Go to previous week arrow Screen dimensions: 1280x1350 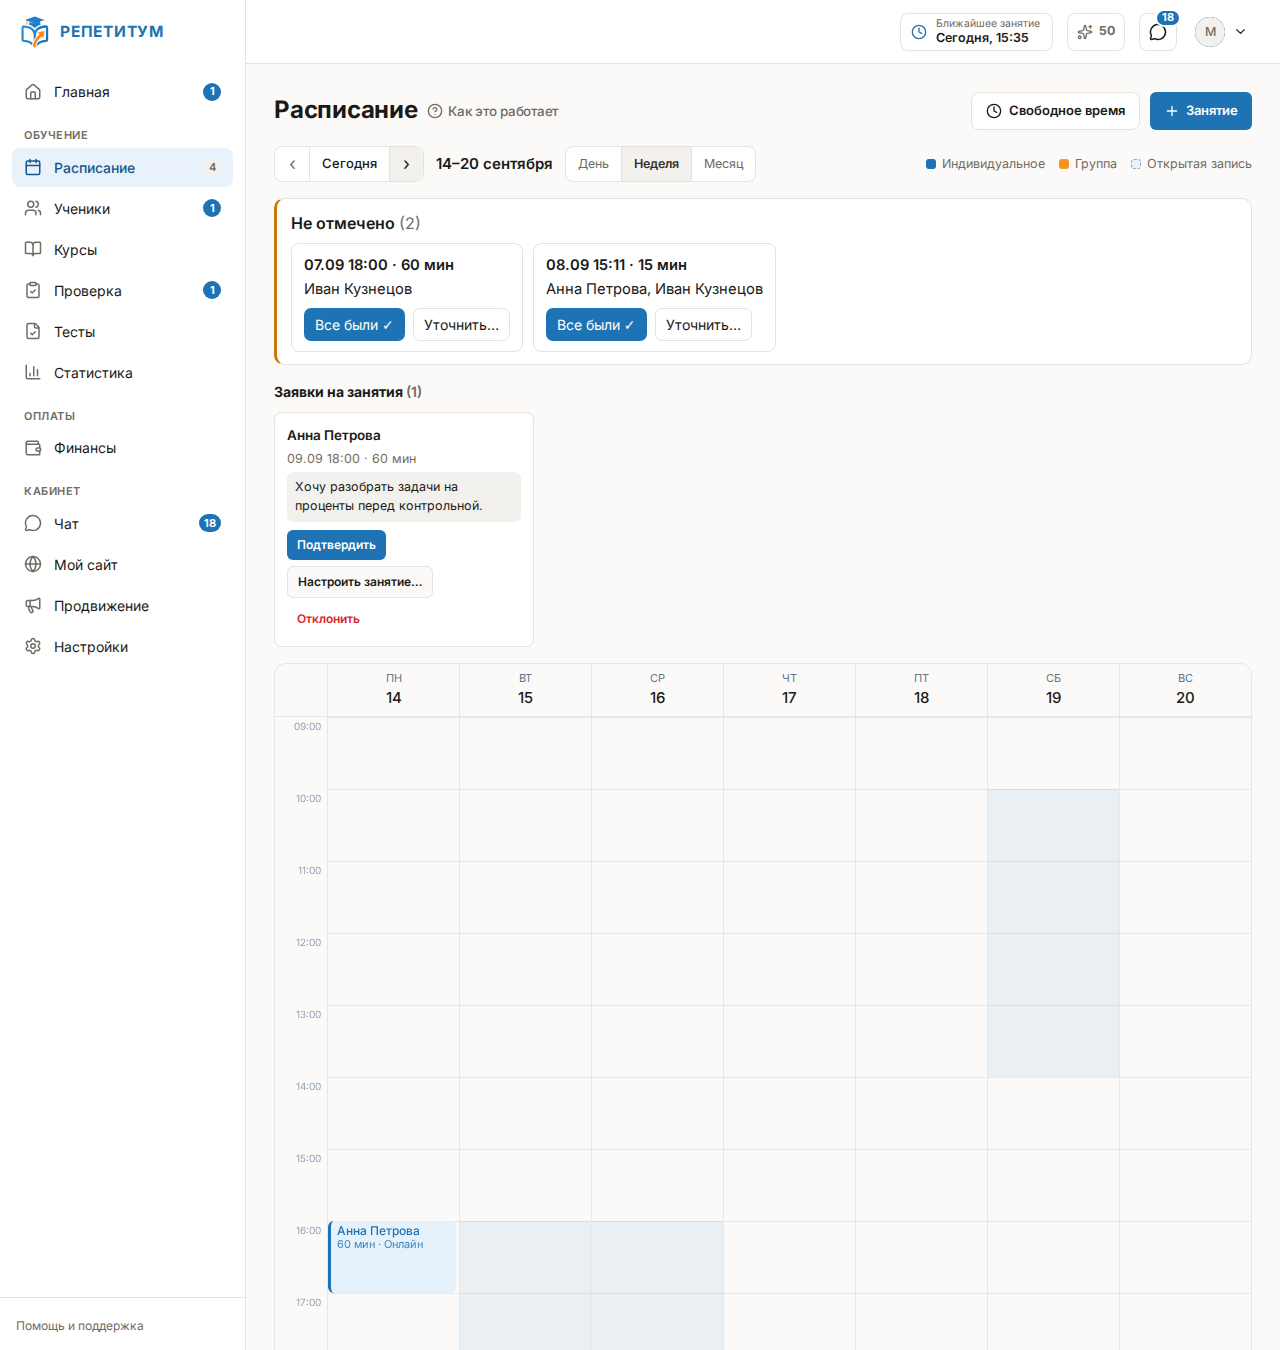pyautogui.click(x=292, y=164)
